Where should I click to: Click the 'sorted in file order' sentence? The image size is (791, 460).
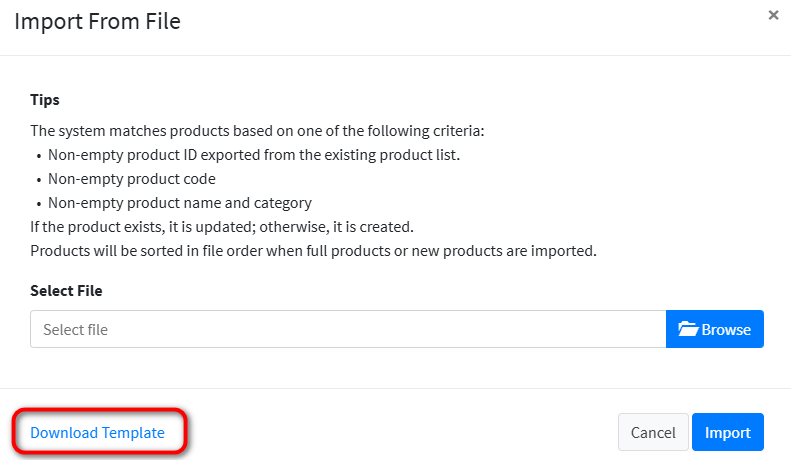pyautogui.click(x=313, y=250)
